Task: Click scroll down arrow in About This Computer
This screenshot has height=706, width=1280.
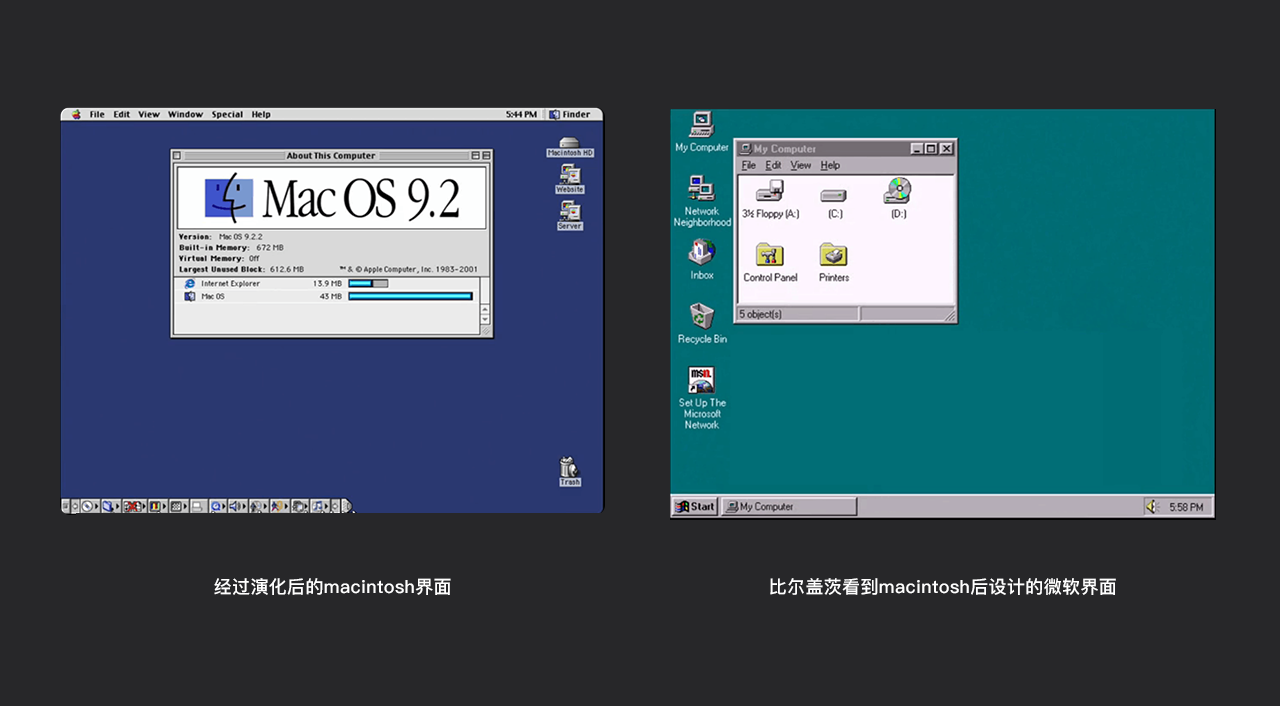Action: [x=486, y=320]
